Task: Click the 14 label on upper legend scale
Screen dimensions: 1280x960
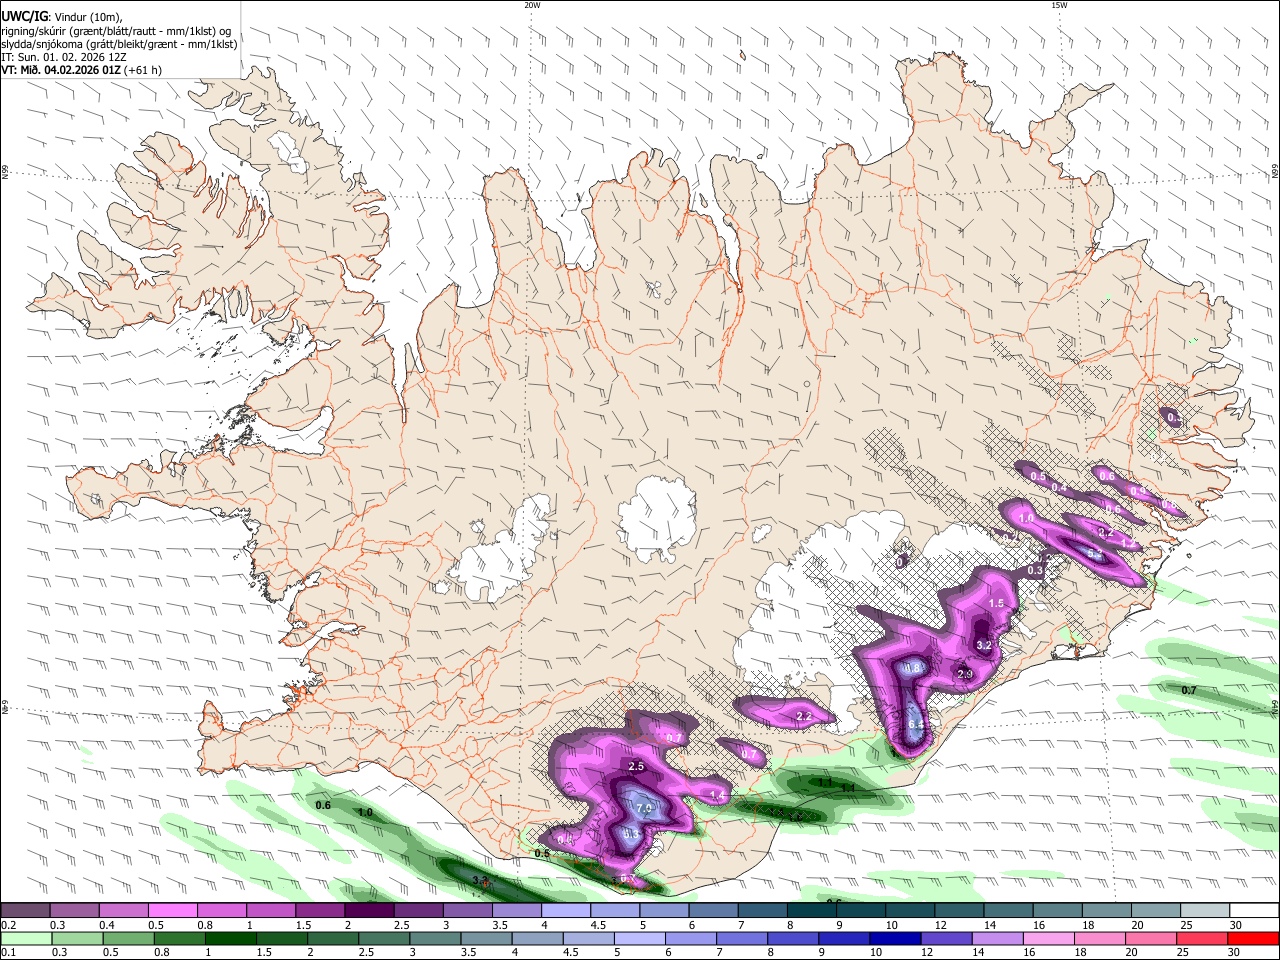Action: pos(989,925)
